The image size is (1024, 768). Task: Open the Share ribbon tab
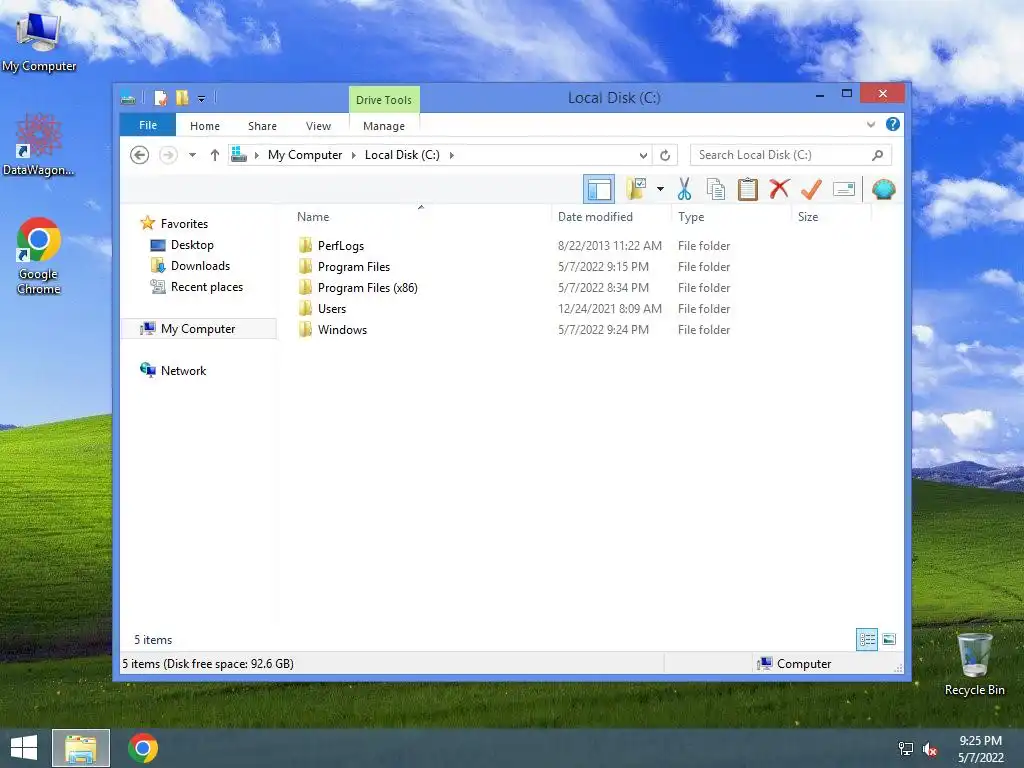pos(262,126)
